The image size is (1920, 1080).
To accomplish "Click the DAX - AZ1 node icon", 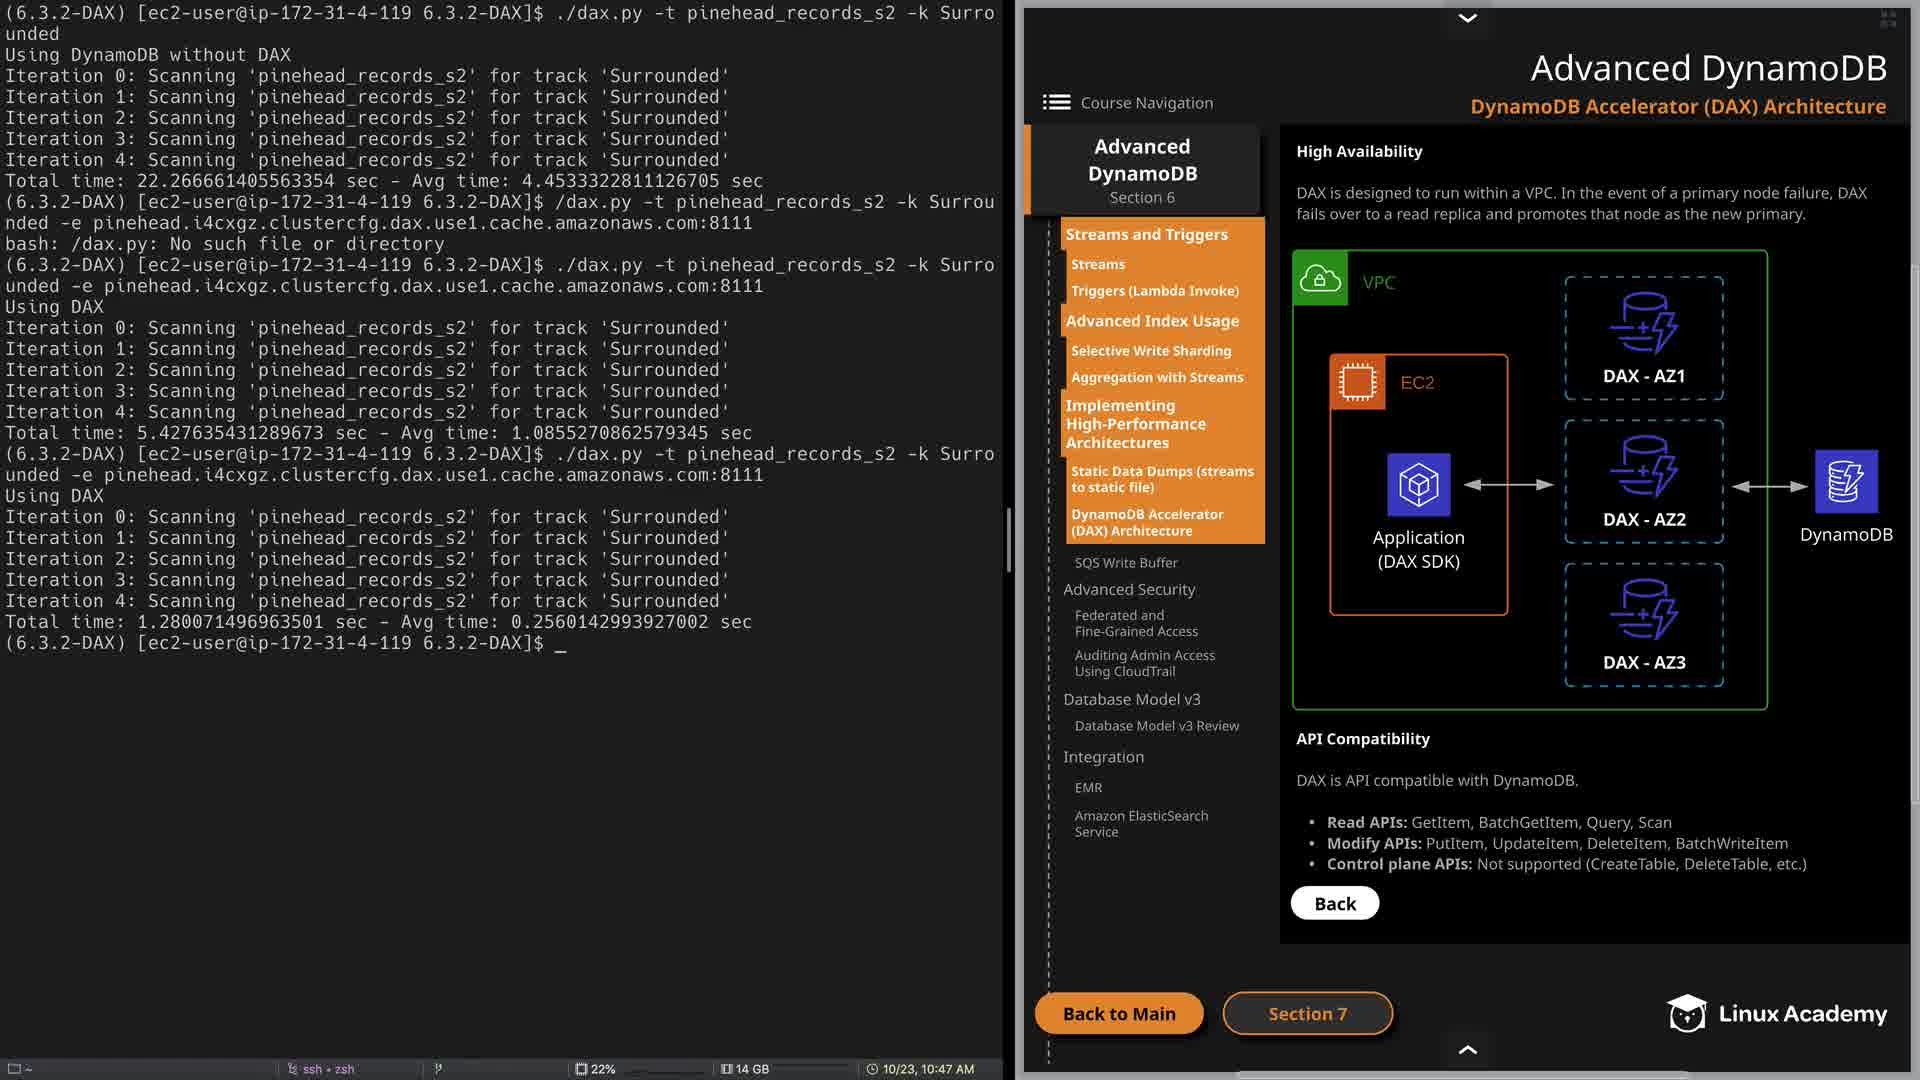I will click(1643, 323).
